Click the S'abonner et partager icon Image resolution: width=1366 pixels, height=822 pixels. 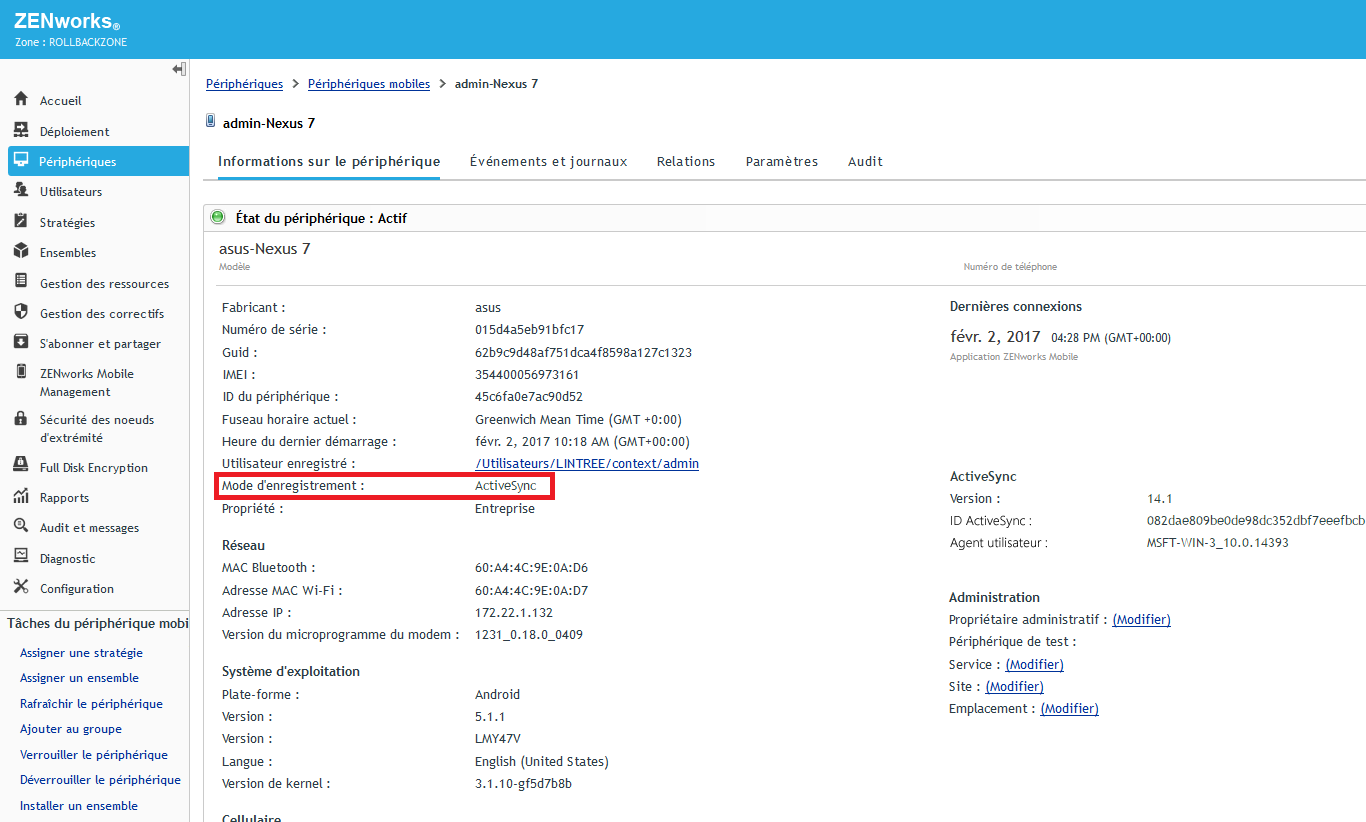[x=21, y=343]
